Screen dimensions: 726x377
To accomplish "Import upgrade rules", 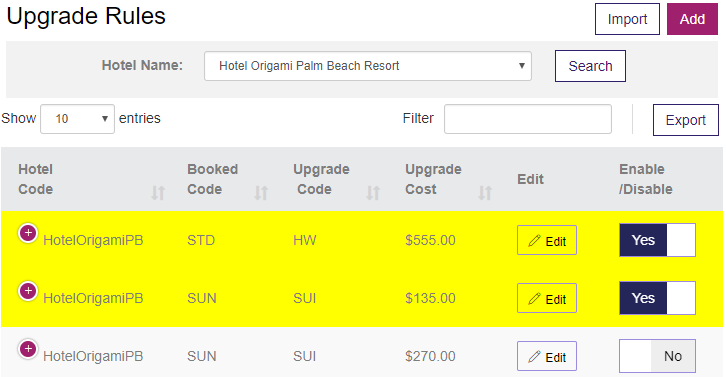I will pyautogui.click(x=627, y=19).
